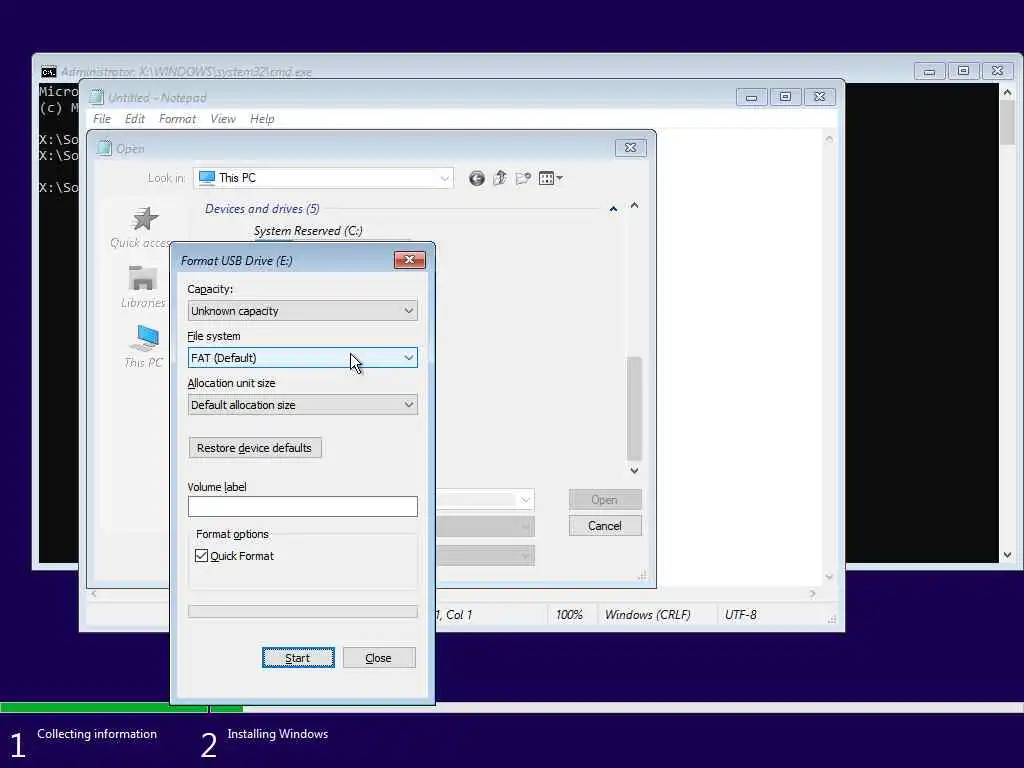The image size is (1024, 768).
Task: Click the Open dialog file list scrollbar thumb
Action: click(x=634, y=409)
